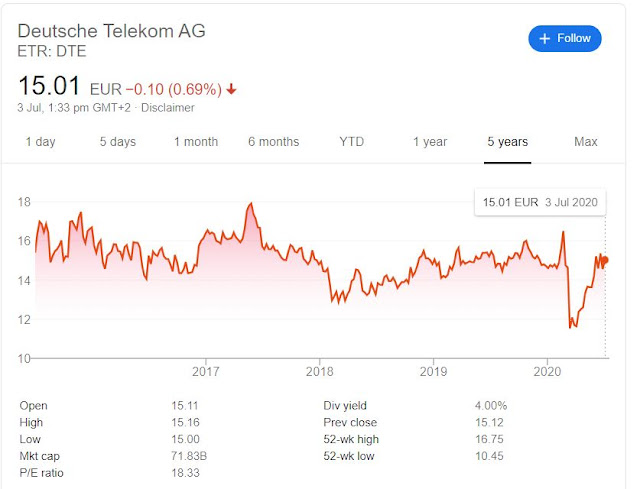Image resolution: width=640 pixels, height=489 pixels.
Task: Click the ETR: DTE ticker text
Action: pos(48,50)
